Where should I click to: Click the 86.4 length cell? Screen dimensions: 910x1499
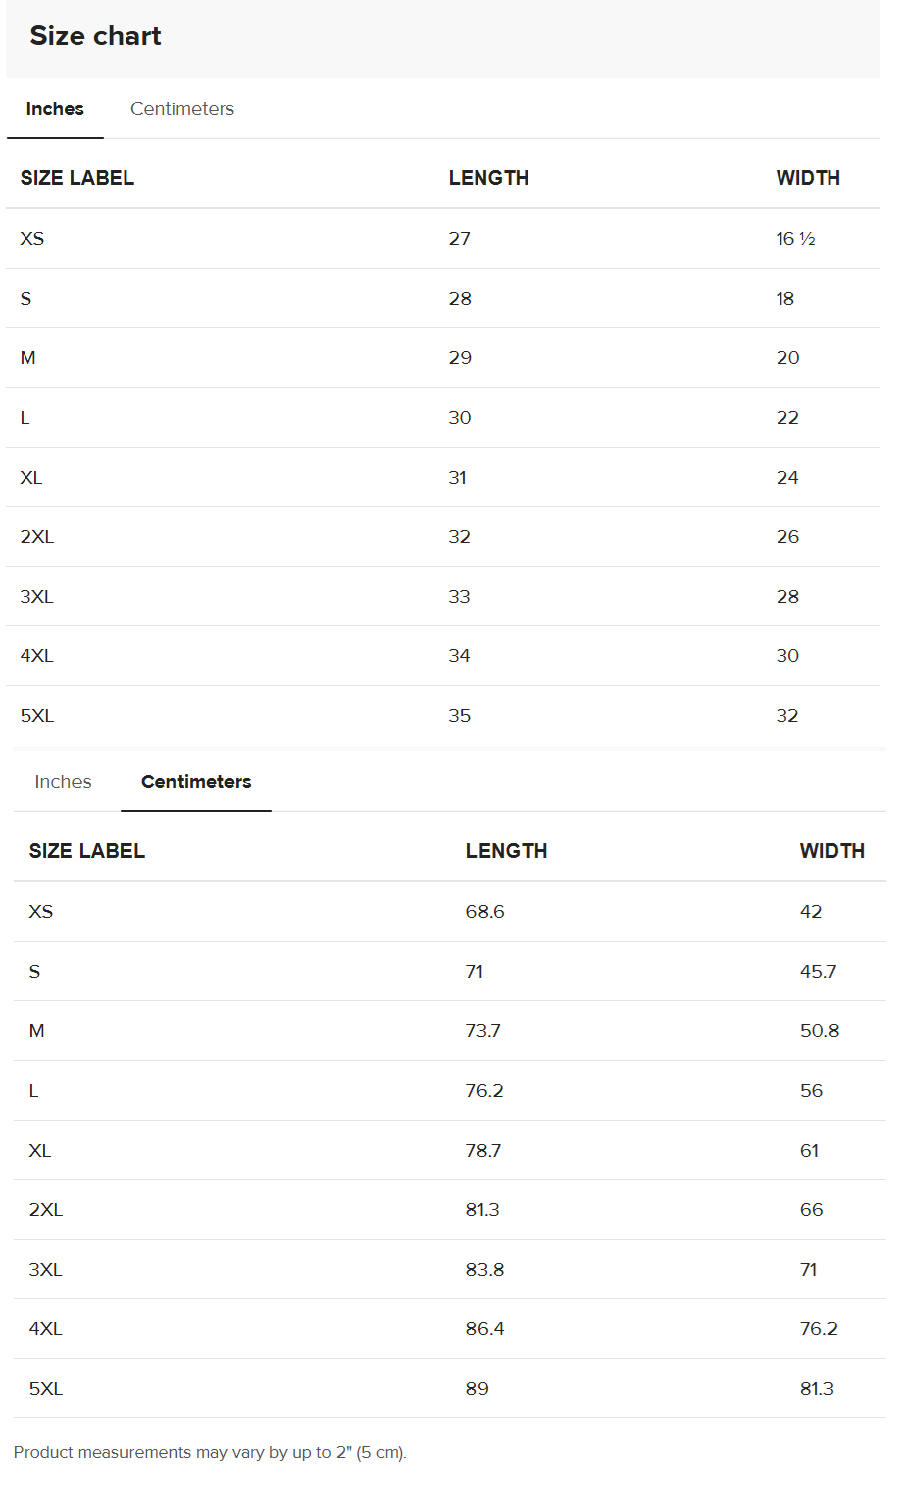click(485, 1329)
